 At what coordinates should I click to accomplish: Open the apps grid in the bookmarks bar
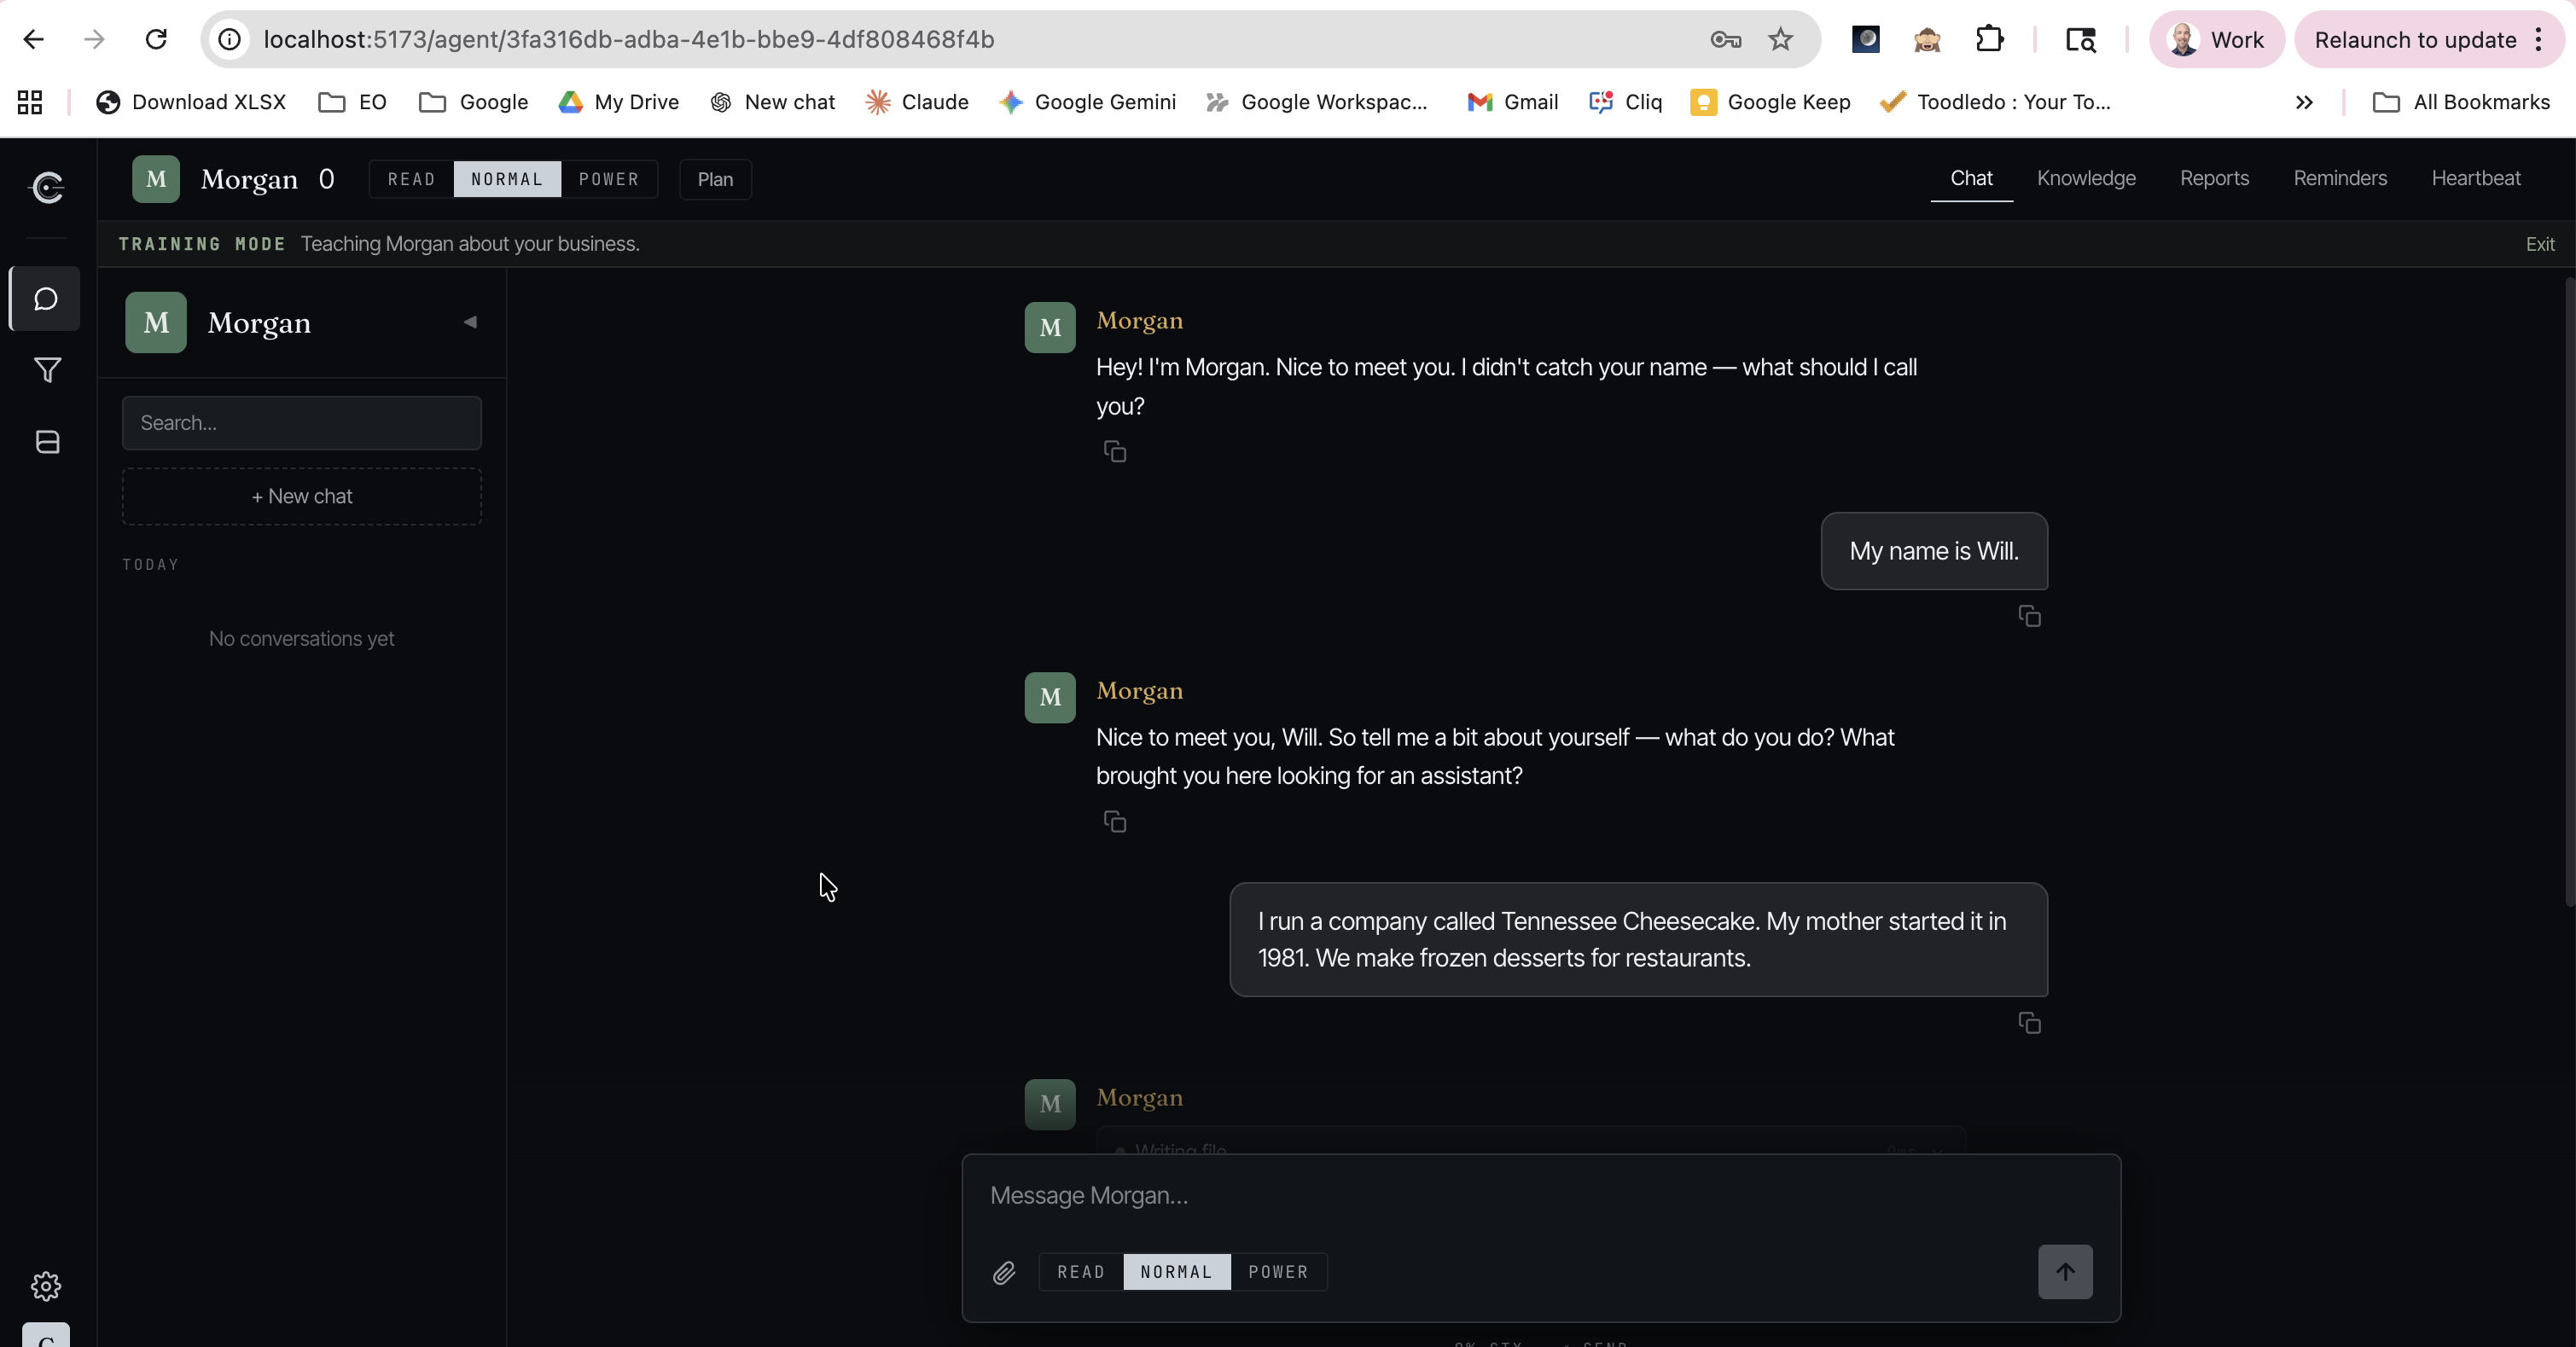[30, 102]
